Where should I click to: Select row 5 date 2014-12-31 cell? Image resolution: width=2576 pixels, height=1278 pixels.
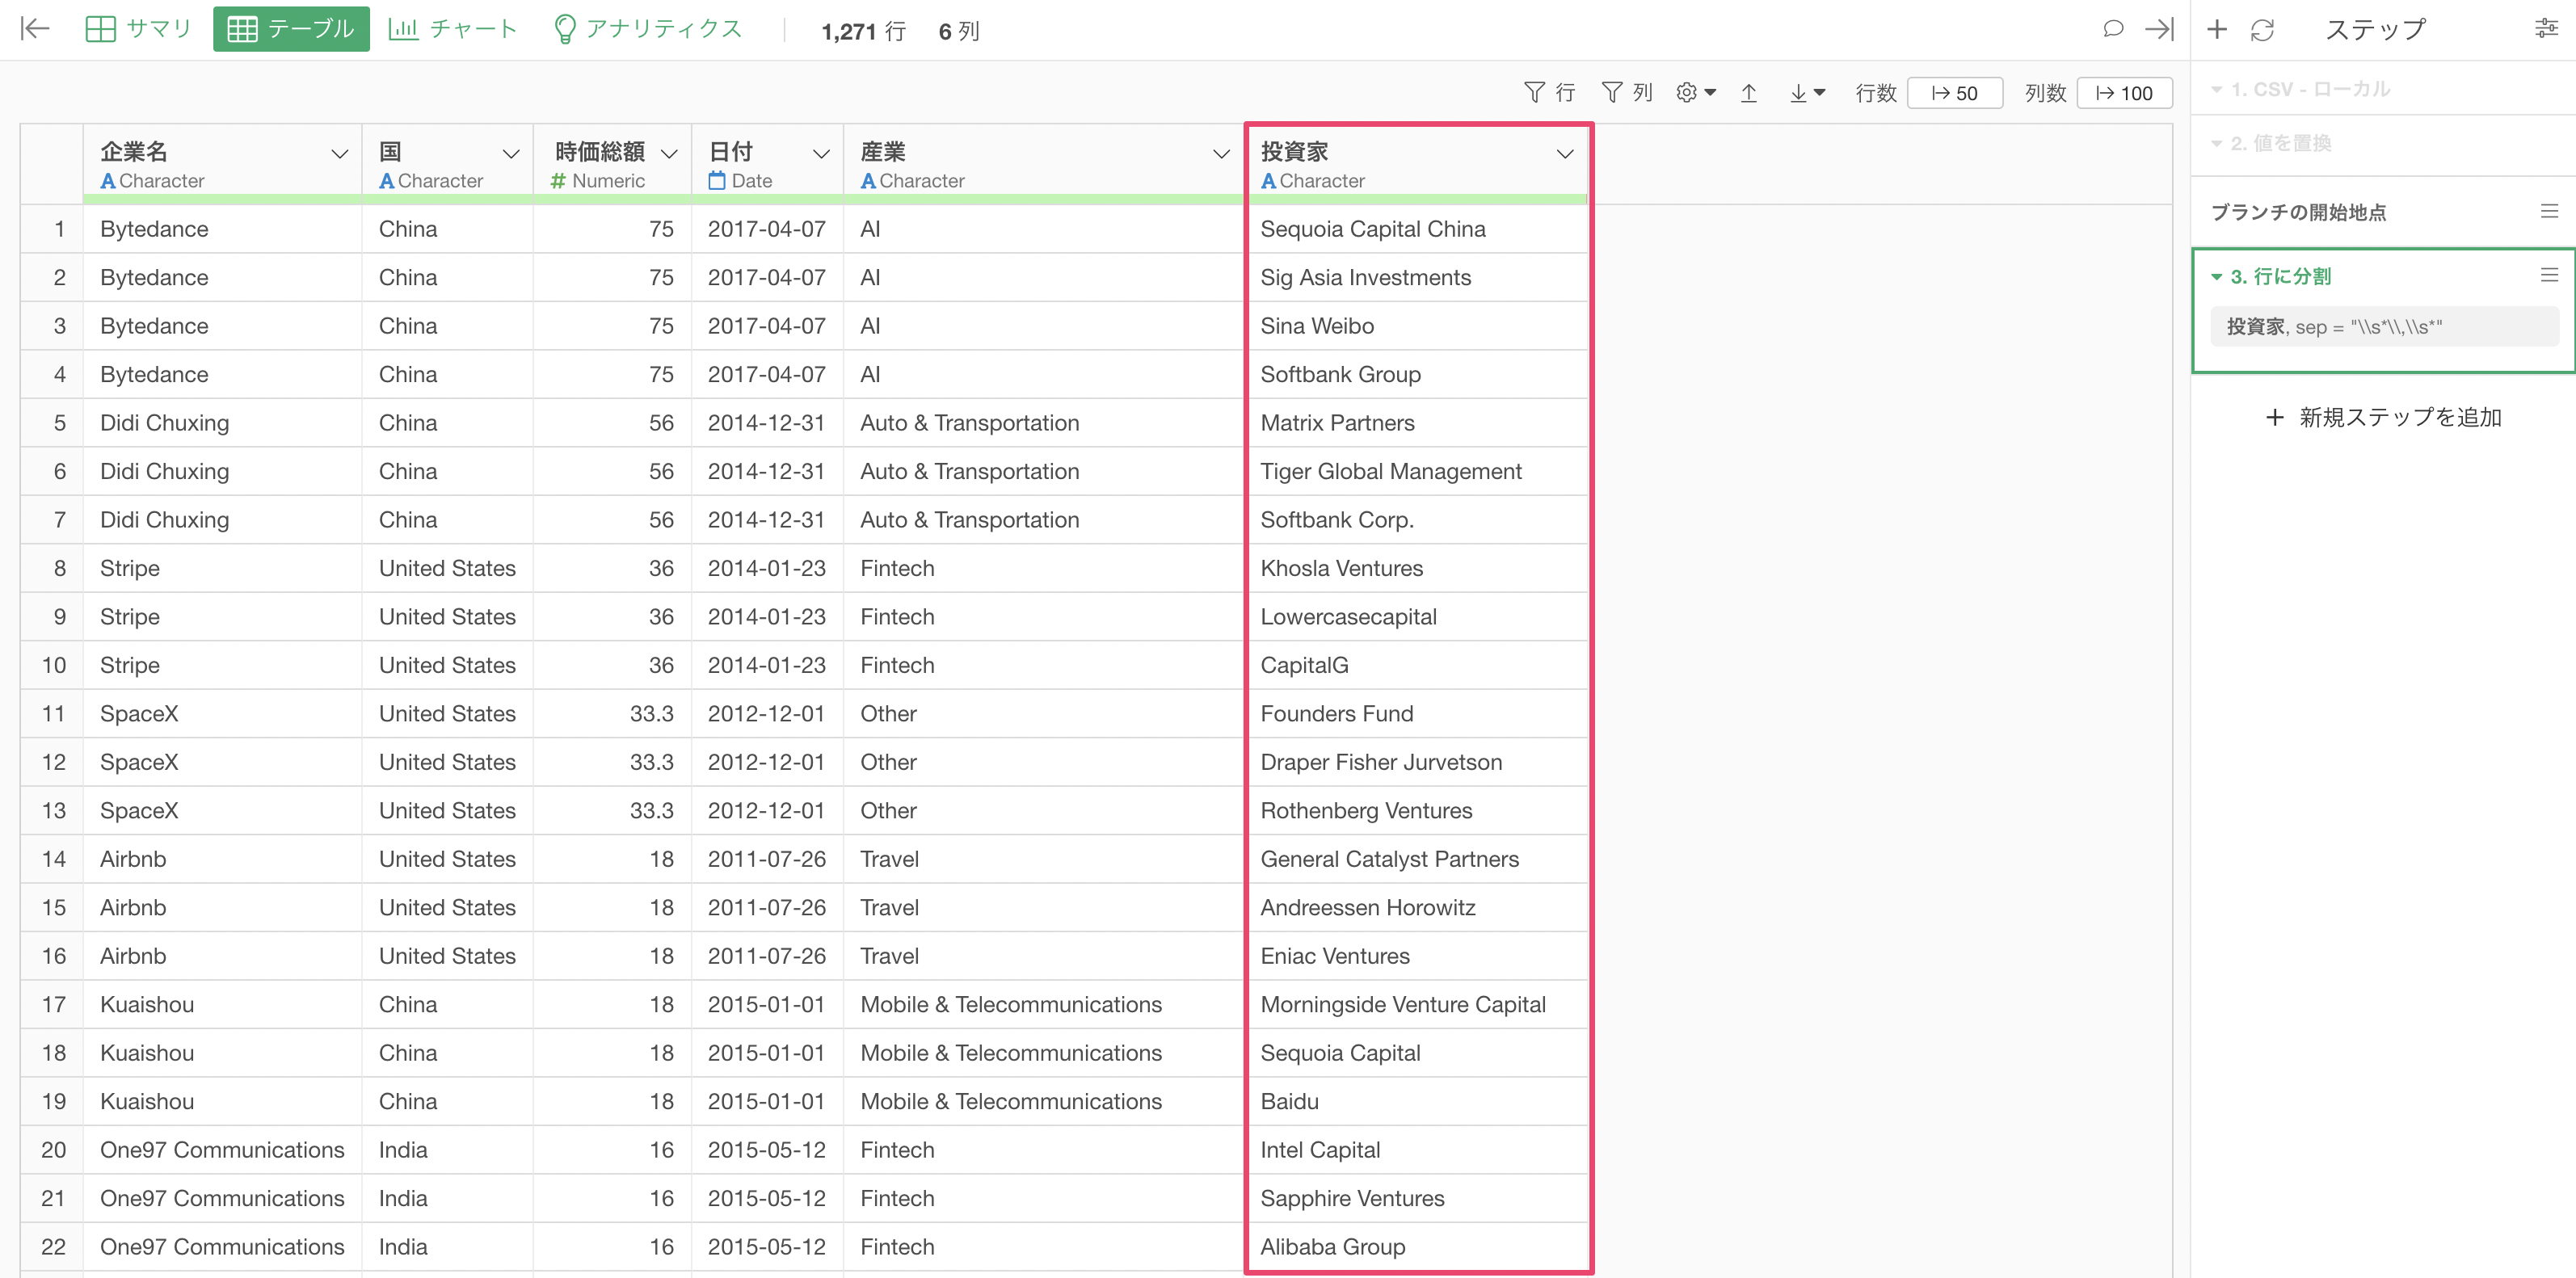767,423
